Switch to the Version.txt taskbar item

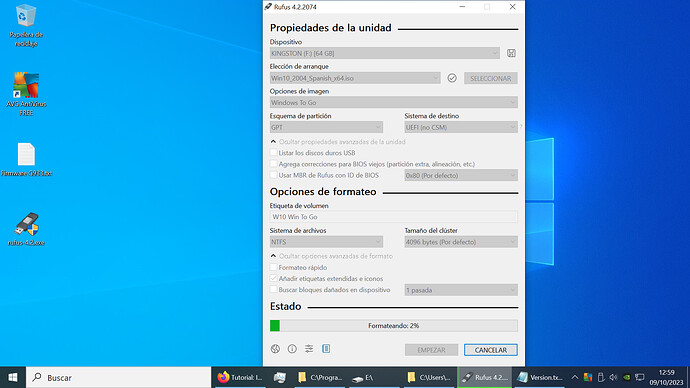pos(540,377)
